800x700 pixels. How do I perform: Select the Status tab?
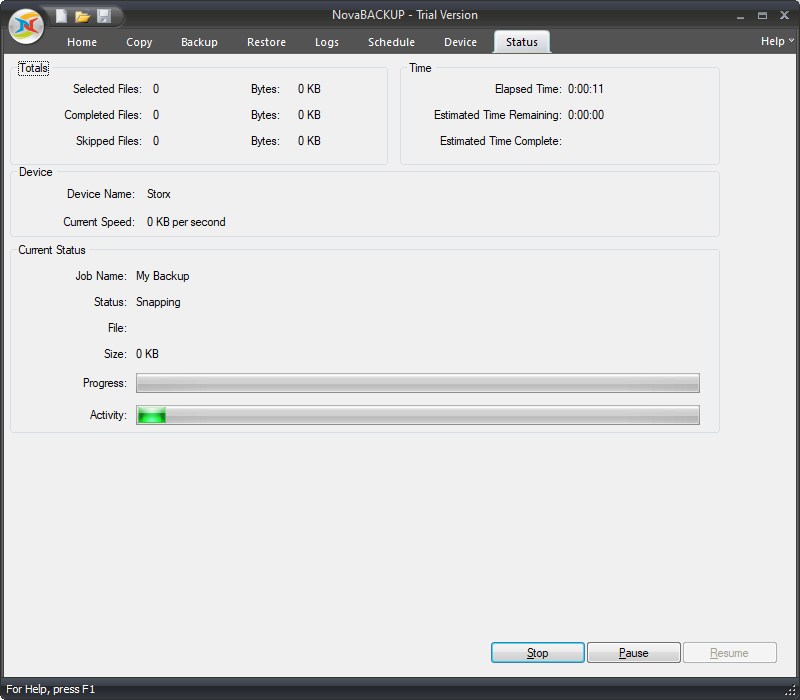pyautogui.click(x=521, y=42)
